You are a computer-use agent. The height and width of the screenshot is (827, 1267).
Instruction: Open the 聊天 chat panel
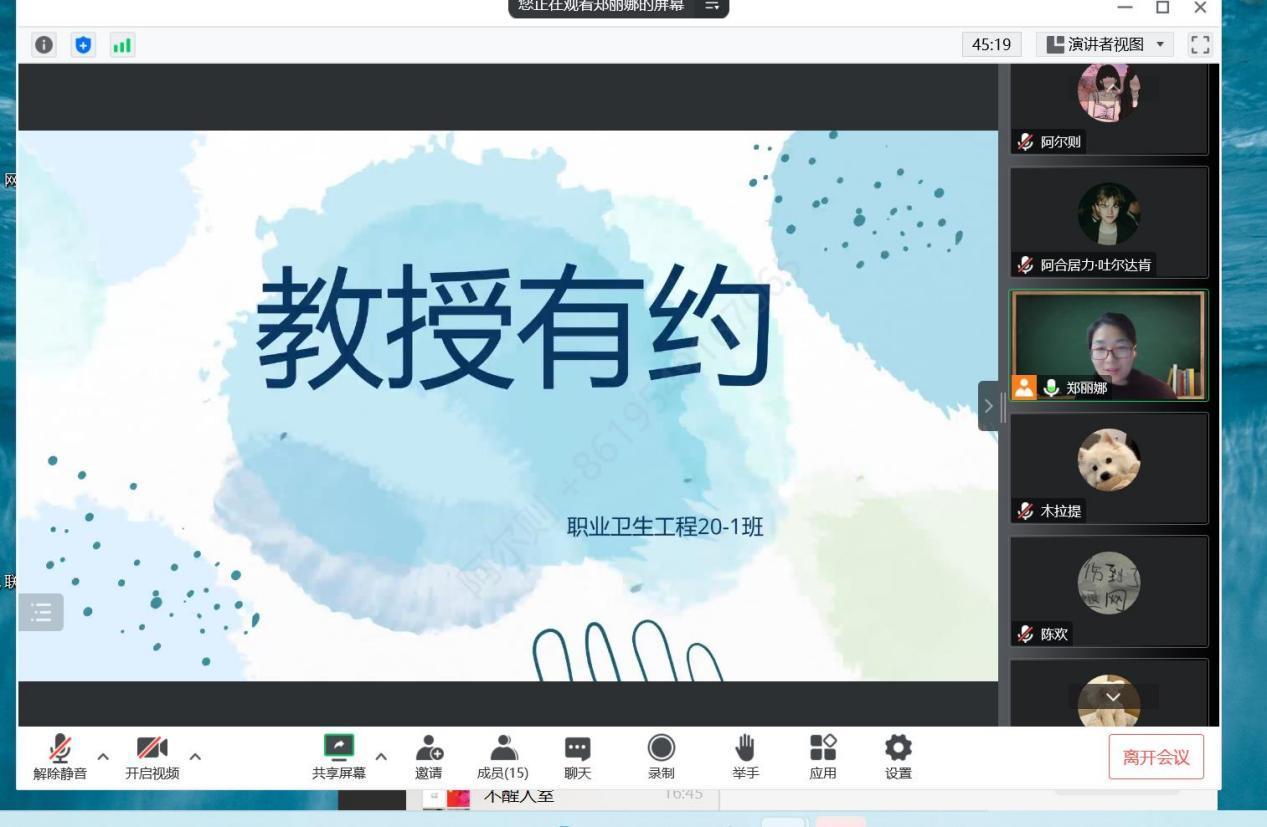(577, 756)
